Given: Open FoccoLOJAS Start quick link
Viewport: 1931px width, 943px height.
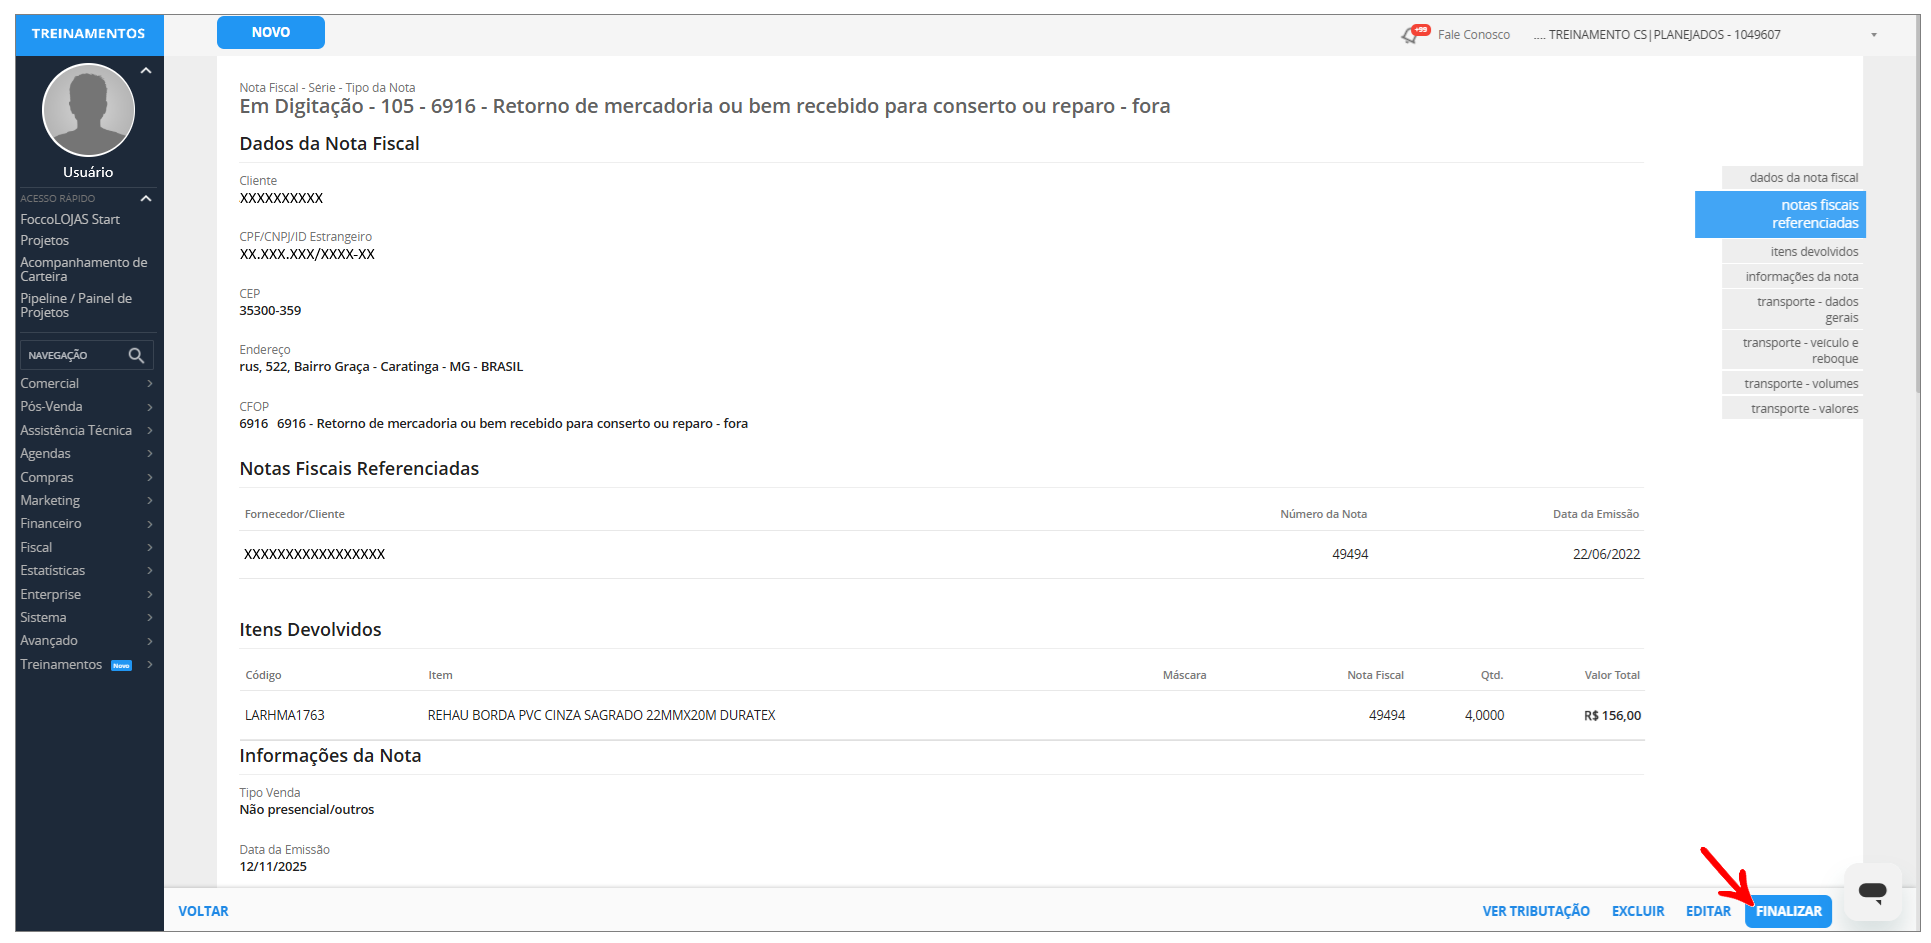Looking at the screenshot, I should (70, 219).
